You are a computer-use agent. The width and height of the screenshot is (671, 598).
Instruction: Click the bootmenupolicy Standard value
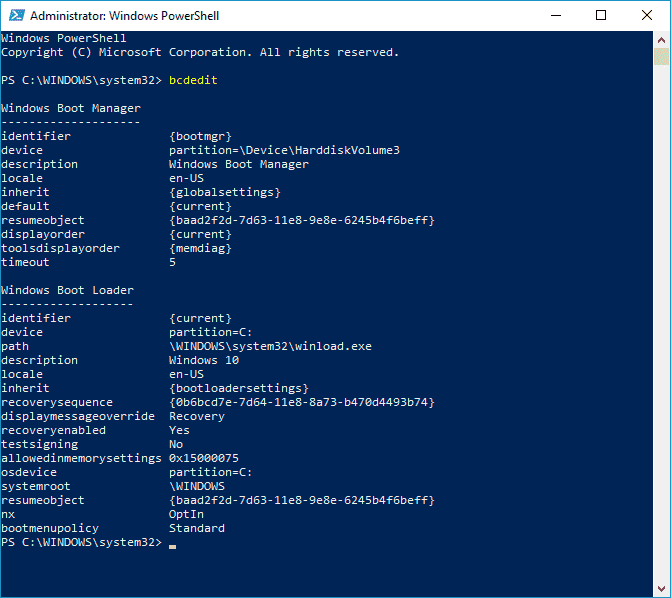tap(197, 528)
